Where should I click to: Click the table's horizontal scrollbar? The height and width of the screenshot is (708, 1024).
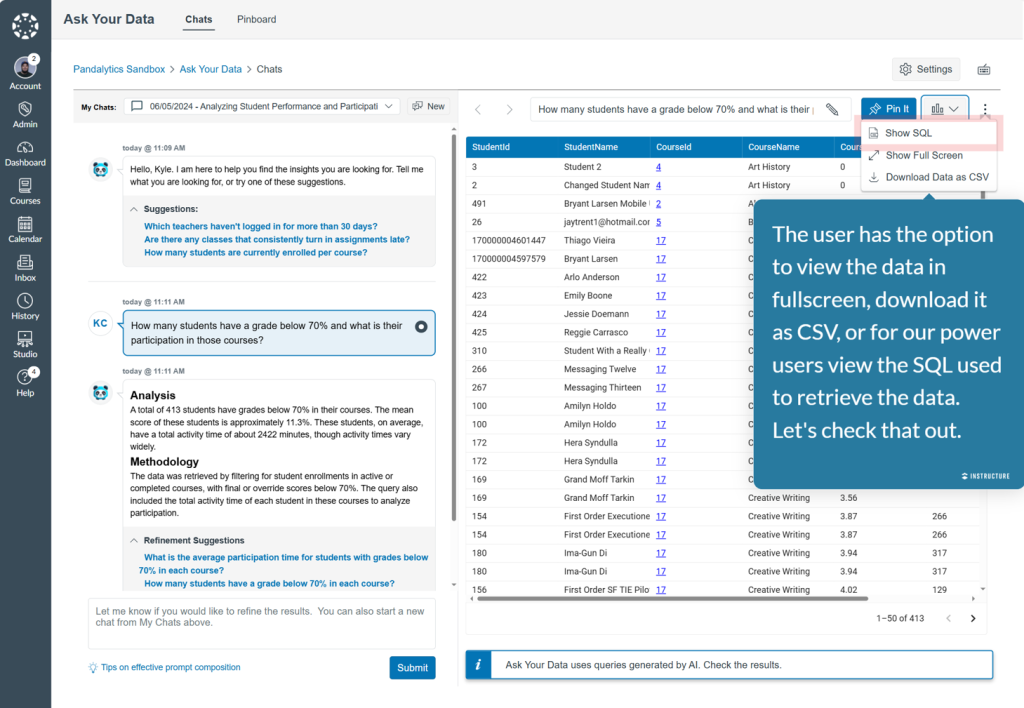click(x=671, y=598)
